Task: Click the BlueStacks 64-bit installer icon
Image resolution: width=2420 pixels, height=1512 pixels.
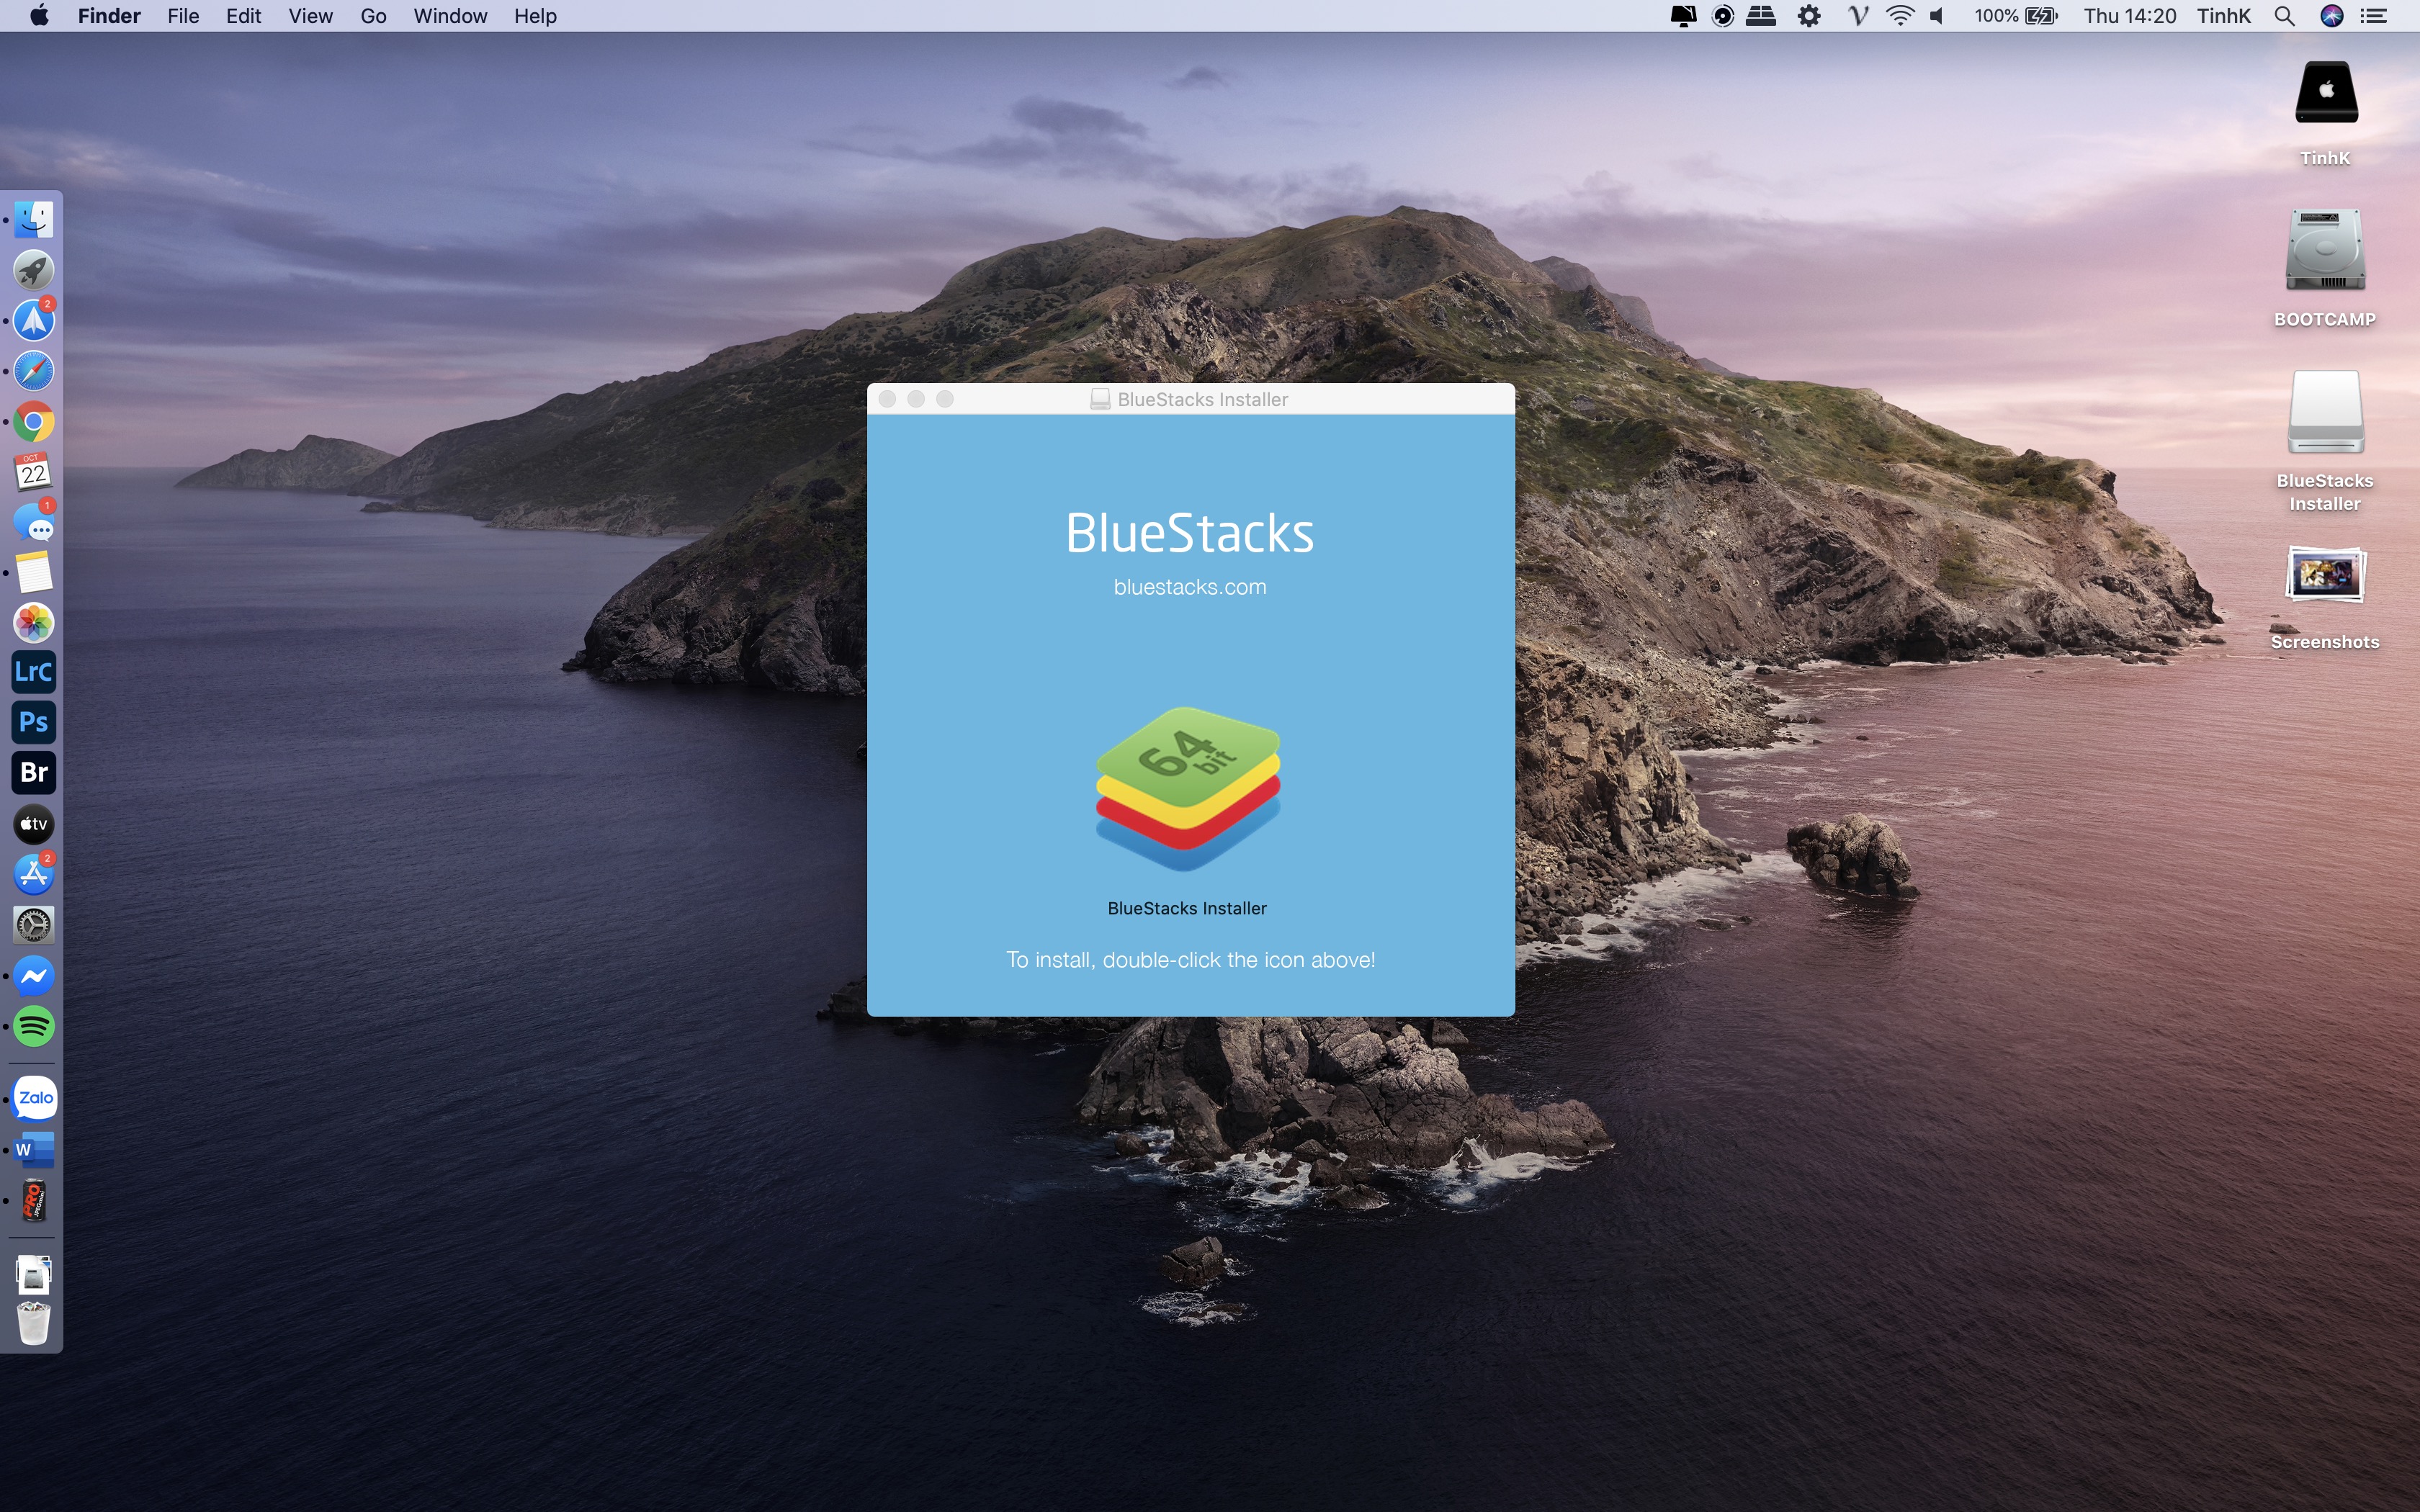Action: tap(1188, 789)
